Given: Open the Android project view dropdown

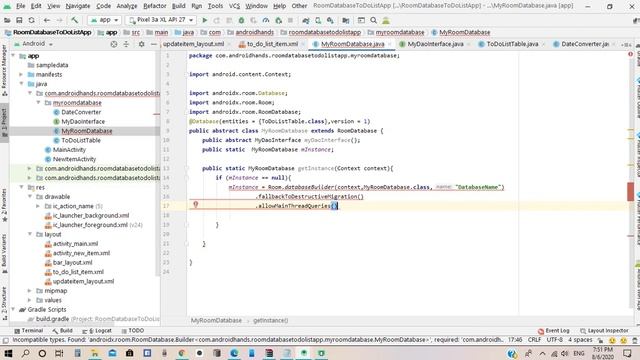Looking at the screenshot, I should (33, 44).
